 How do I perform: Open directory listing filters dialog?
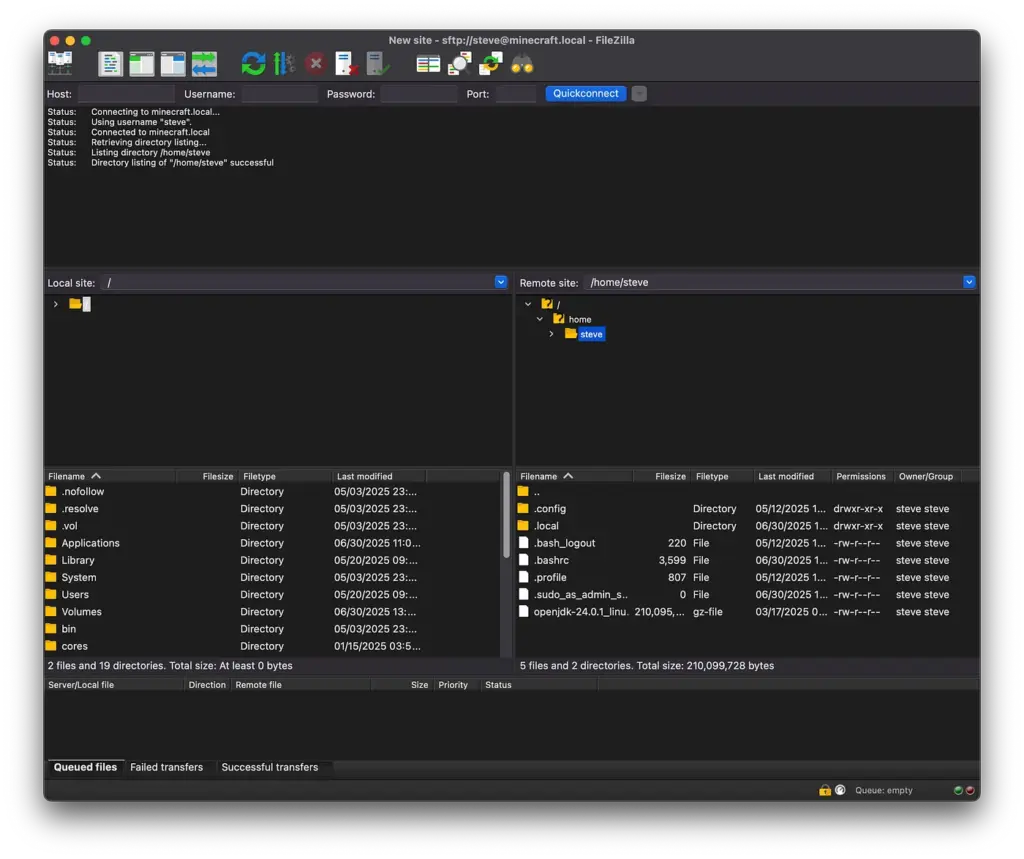click(428, 64)
